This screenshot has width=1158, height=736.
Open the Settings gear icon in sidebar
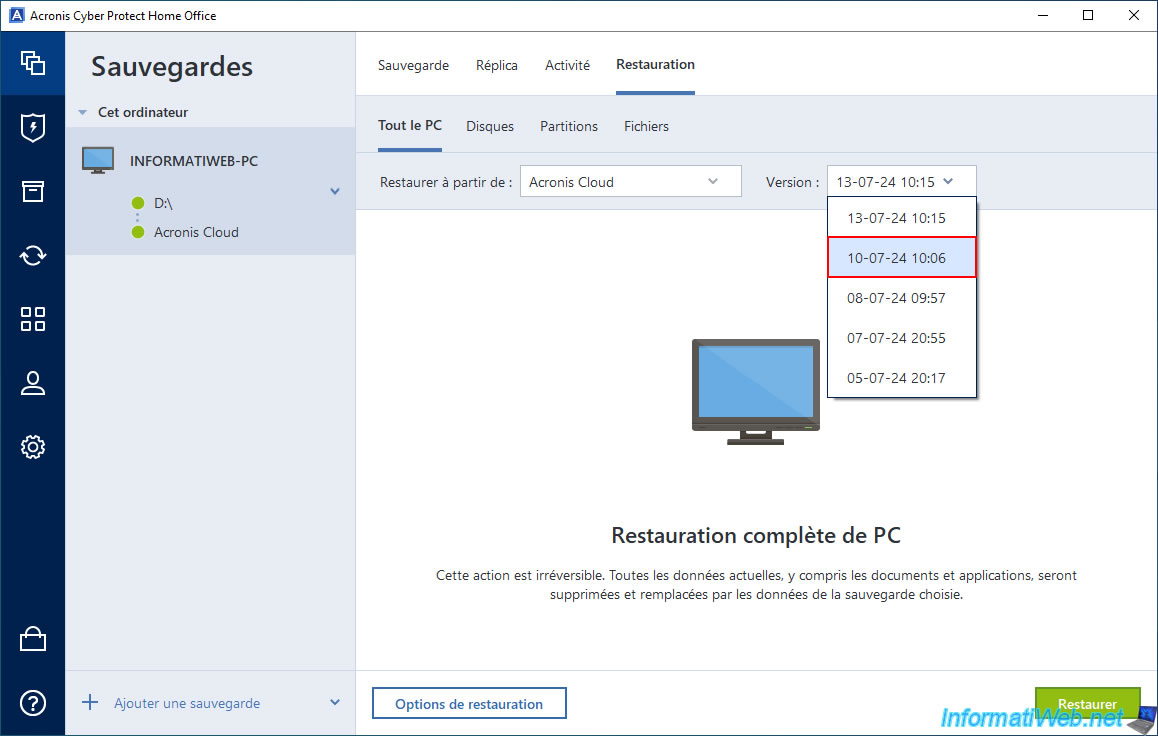coord(32,447)
